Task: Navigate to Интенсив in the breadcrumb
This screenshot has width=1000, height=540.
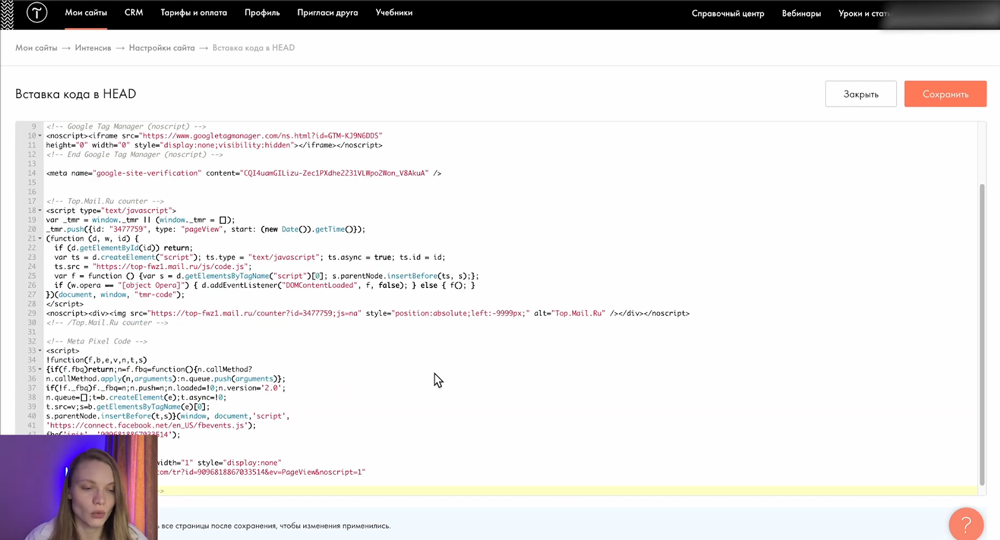Action: pyautogui.click(x=93, y=48)
